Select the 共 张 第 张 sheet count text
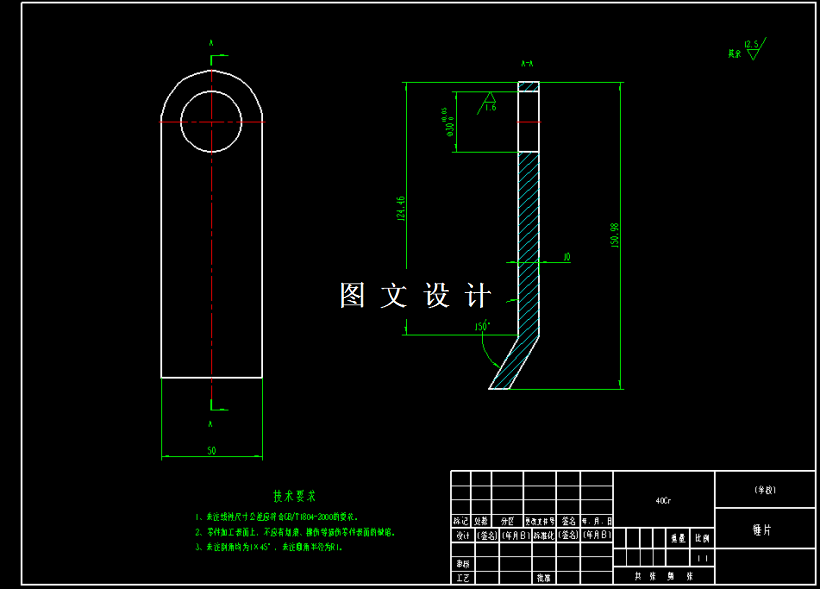The width and height of the screenshot is (820, 589). [663, 576]
